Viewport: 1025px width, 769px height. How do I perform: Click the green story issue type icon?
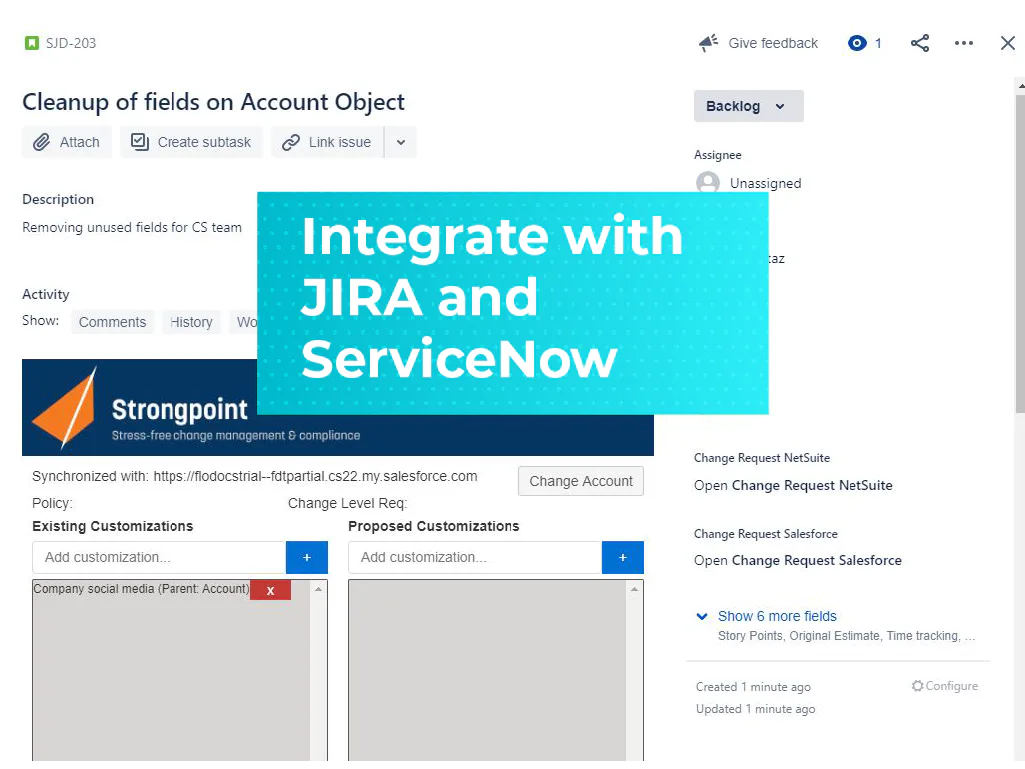pos(31,43)
